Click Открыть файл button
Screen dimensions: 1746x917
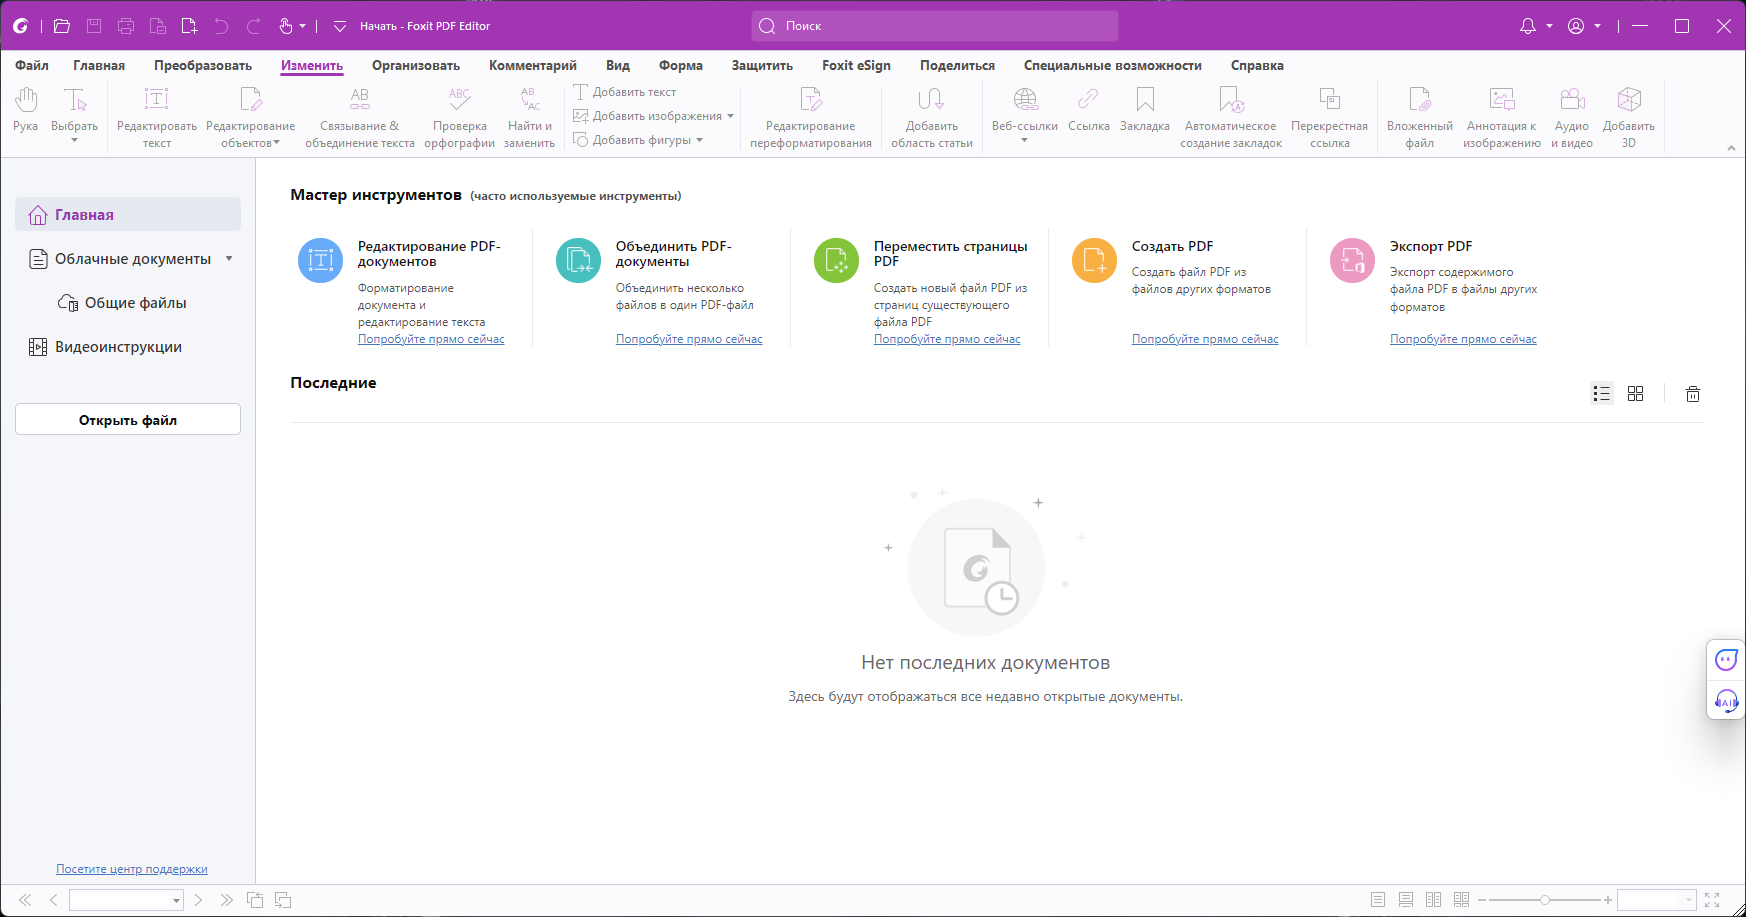coord(128,420)
